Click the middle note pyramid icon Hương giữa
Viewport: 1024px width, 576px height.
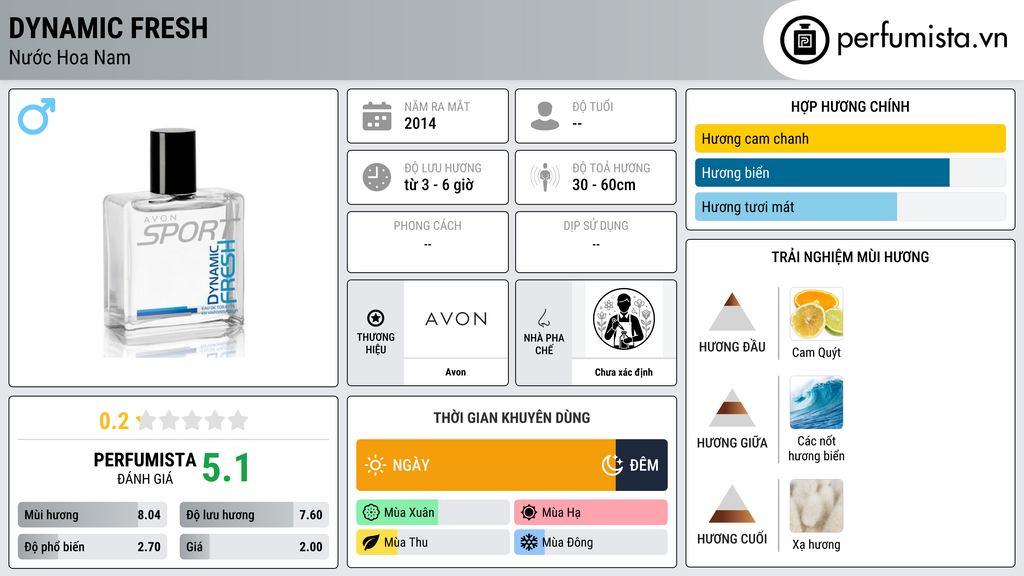pos(732,408)
